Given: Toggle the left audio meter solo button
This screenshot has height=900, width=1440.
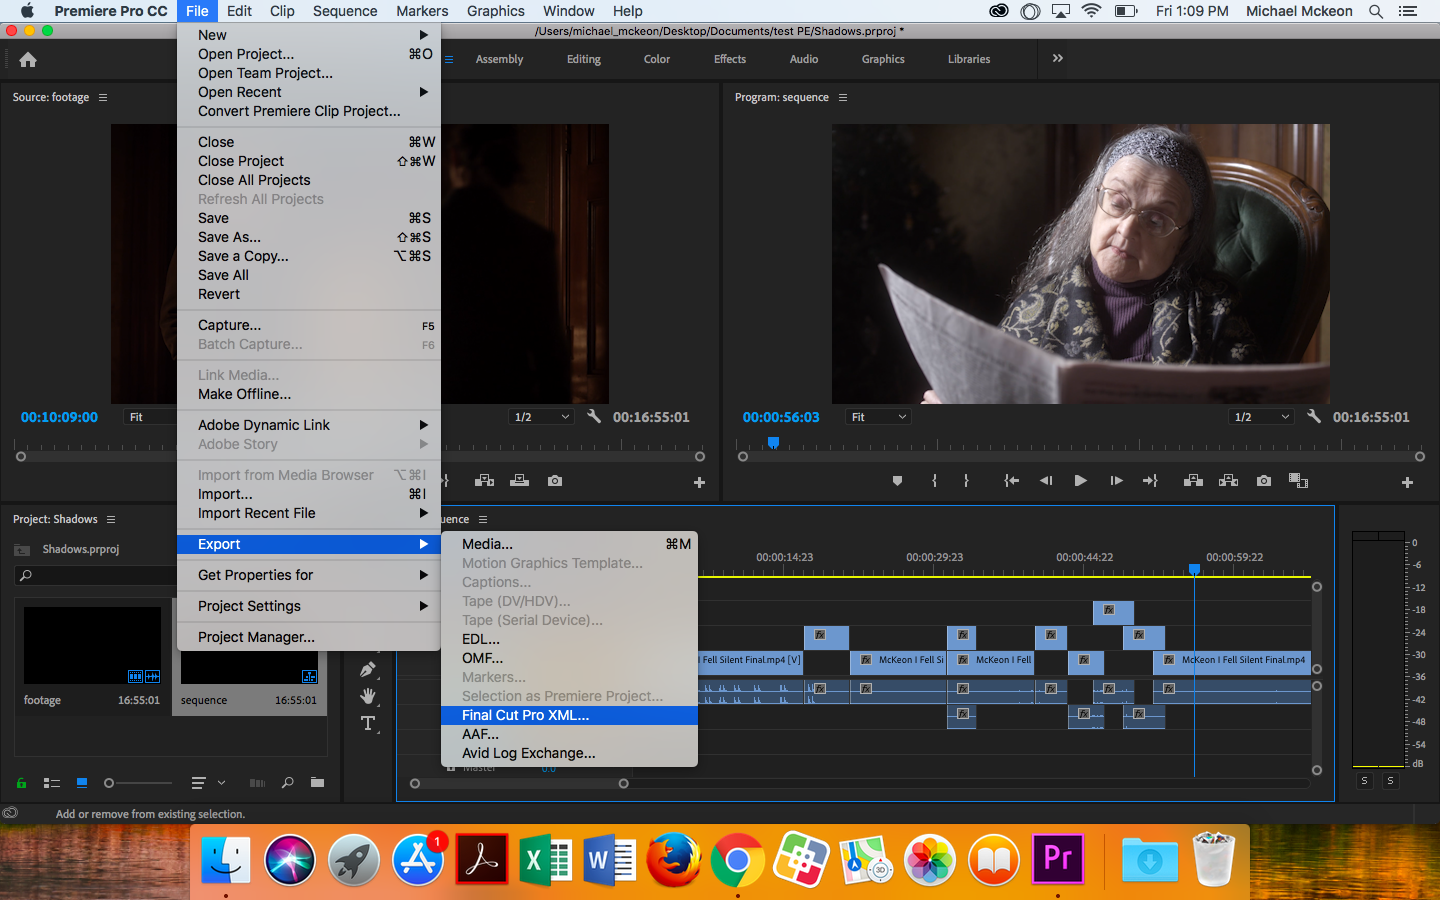Looking at the screenshot, I should pos(1364,781).
